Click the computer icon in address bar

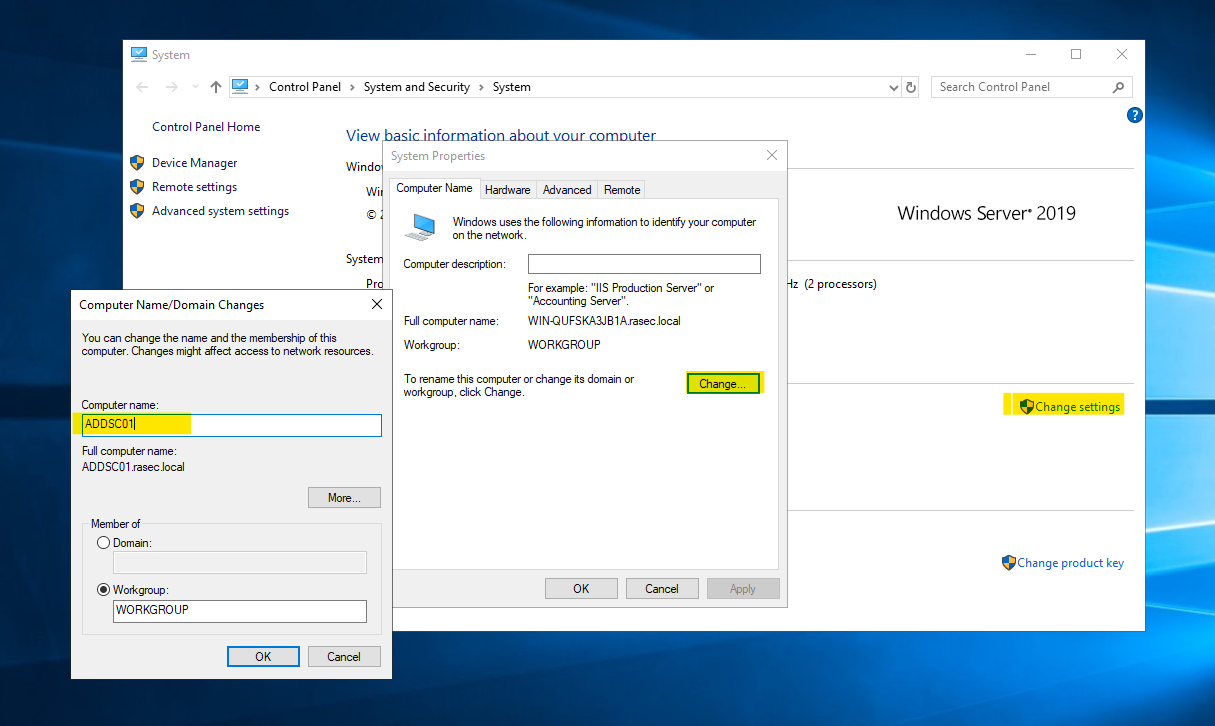tap(240, 87)
